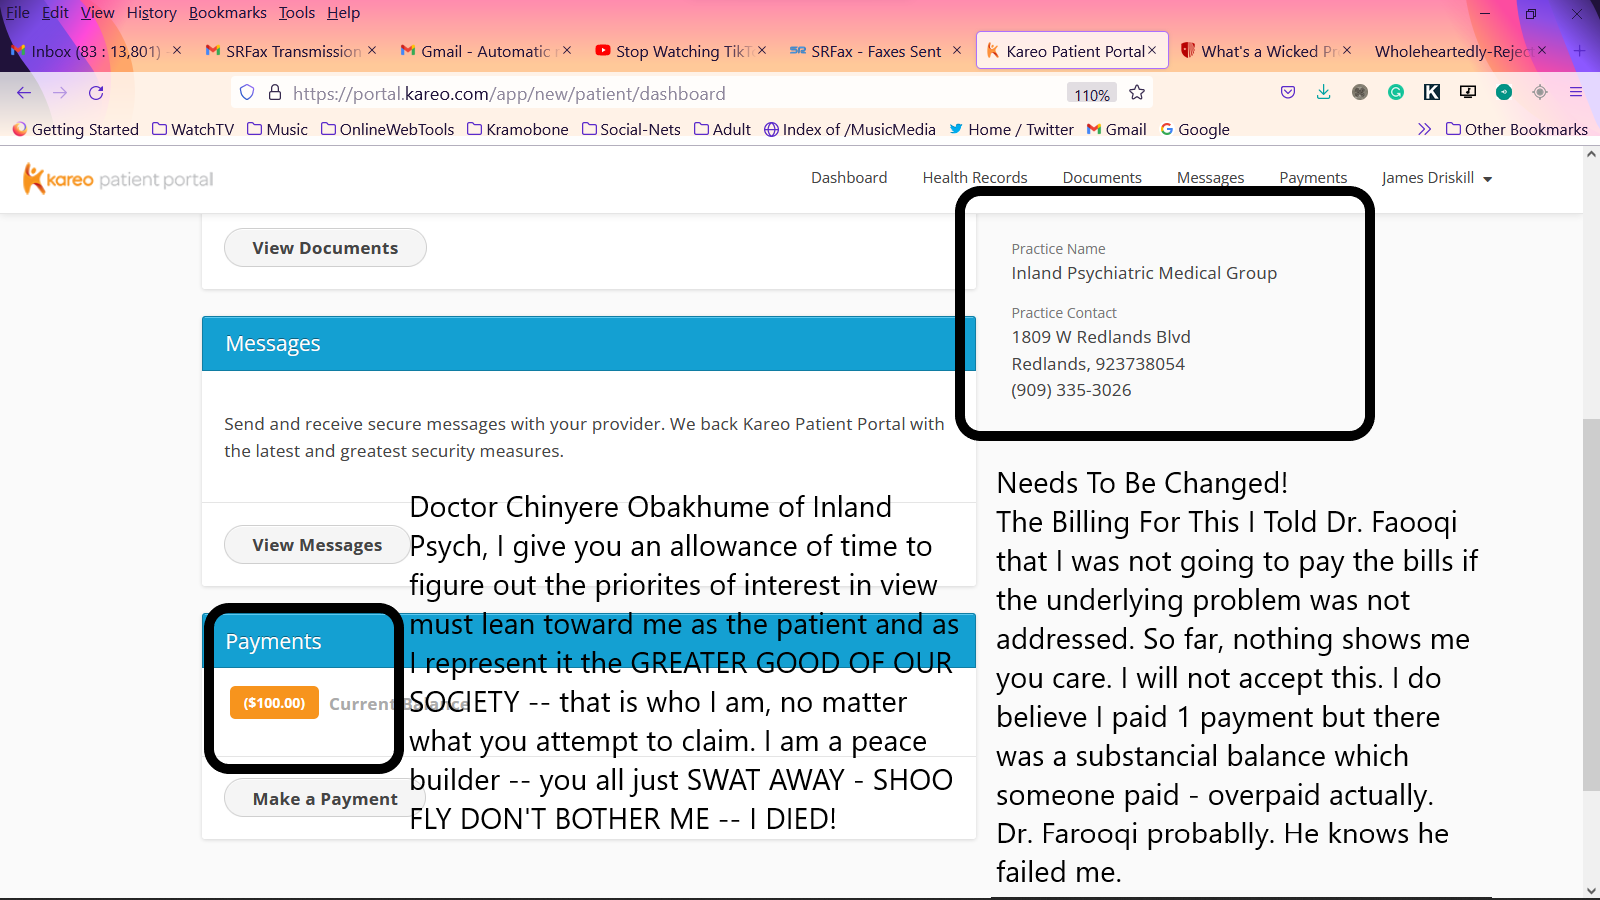Click the scrollbar down arrow
The height and width of the screenshot is (900, 1600).
(1591, 890)
